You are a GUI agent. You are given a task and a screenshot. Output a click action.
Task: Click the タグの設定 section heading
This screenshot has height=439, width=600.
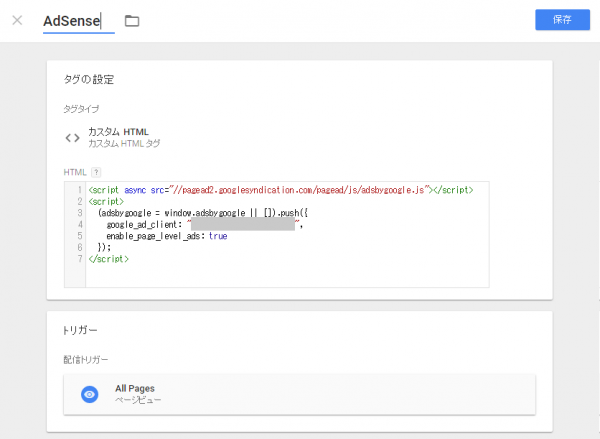pos(89,80)
